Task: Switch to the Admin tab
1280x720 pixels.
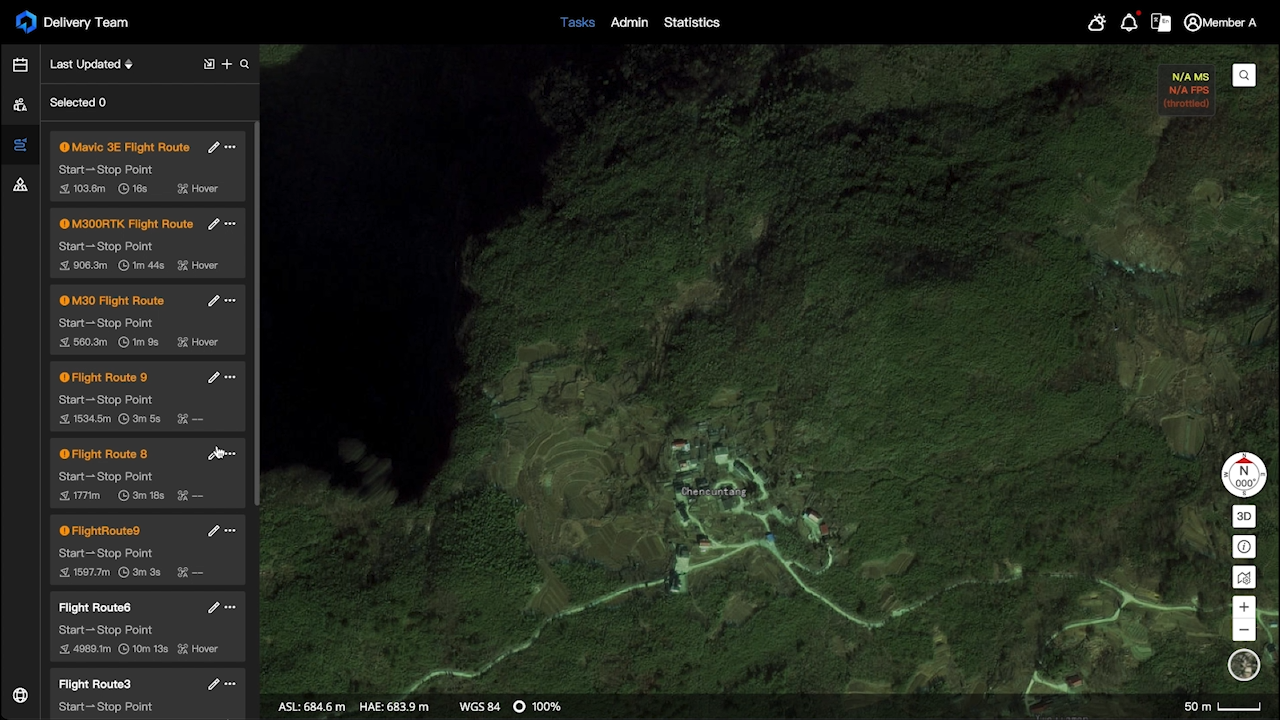Action: click(629, 22)
